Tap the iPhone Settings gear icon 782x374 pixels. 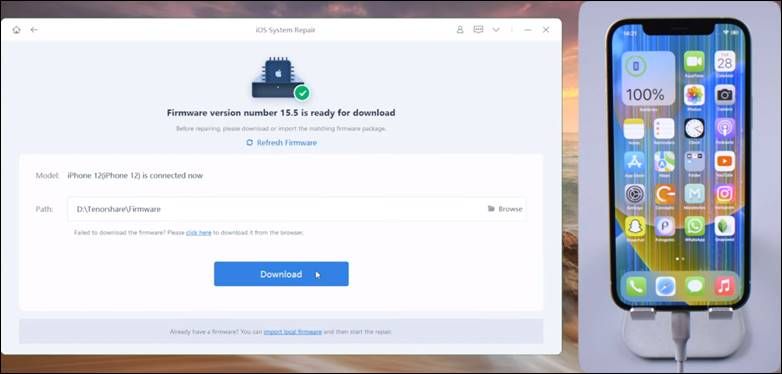coord(635,194)
